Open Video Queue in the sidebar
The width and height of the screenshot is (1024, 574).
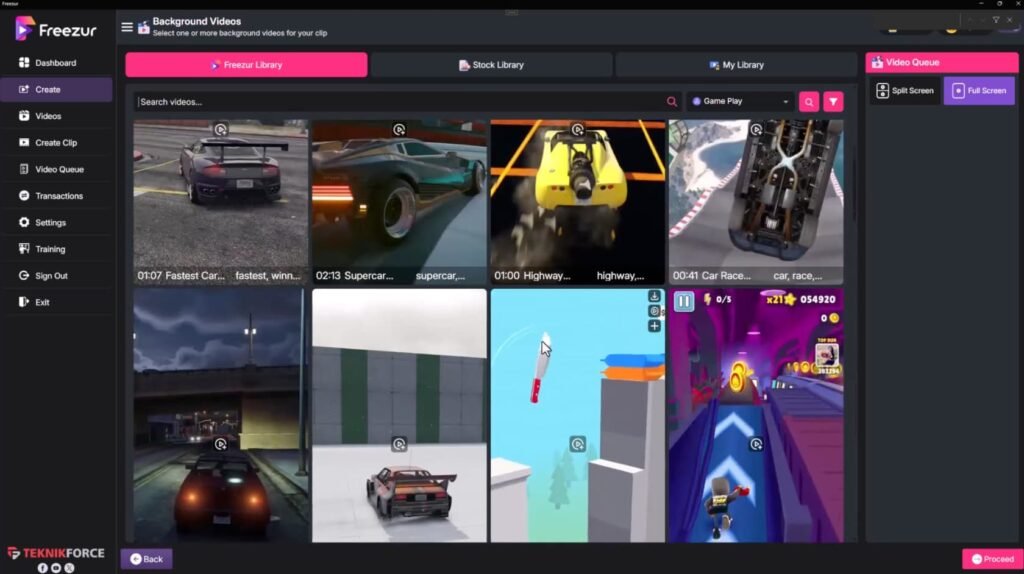(59, 169)
